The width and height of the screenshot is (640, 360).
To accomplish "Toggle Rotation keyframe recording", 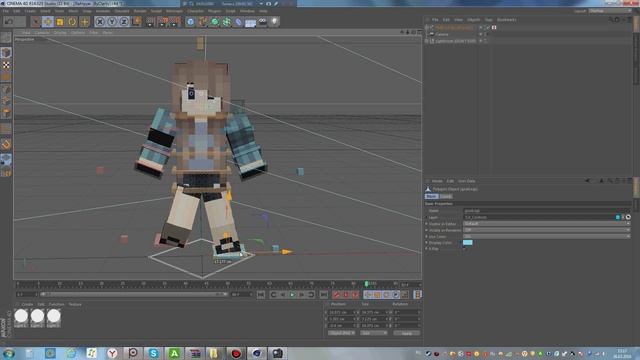I will pyautogui.click(x=387, y=295).
